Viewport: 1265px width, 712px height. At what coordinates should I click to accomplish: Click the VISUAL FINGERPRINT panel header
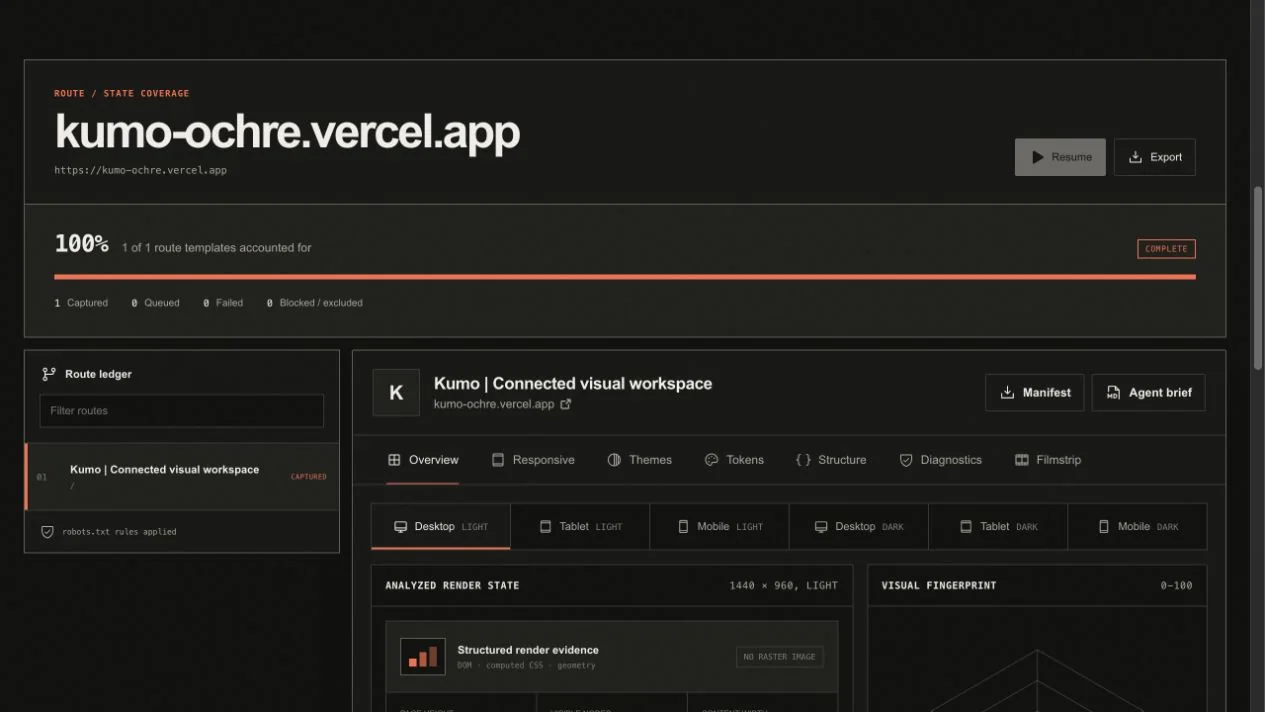1037,585
